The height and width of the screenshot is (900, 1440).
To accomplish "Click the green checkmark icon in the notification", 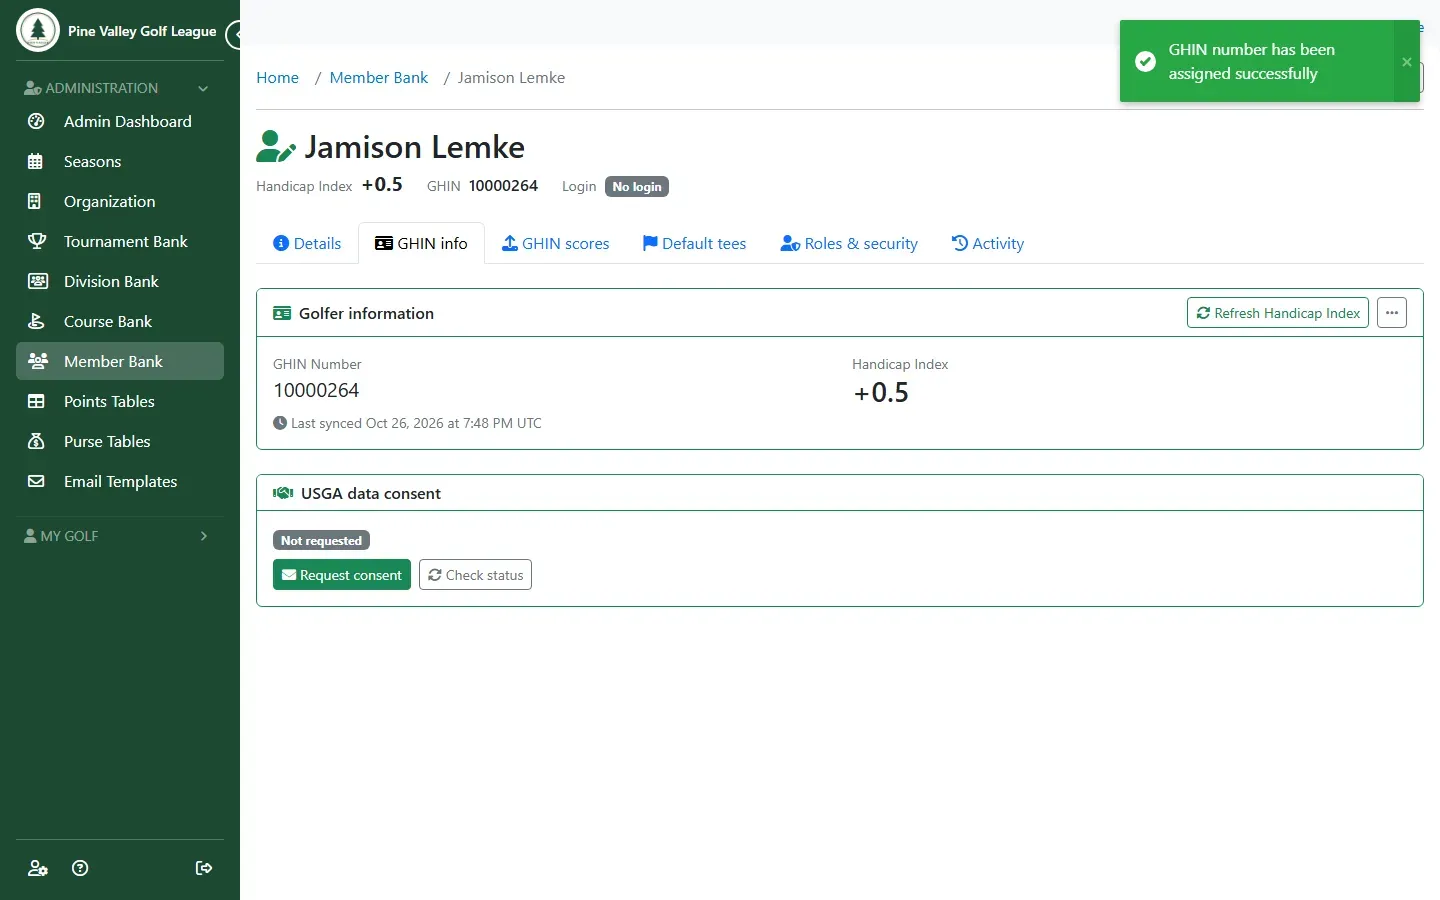I will pos(1146,62).
